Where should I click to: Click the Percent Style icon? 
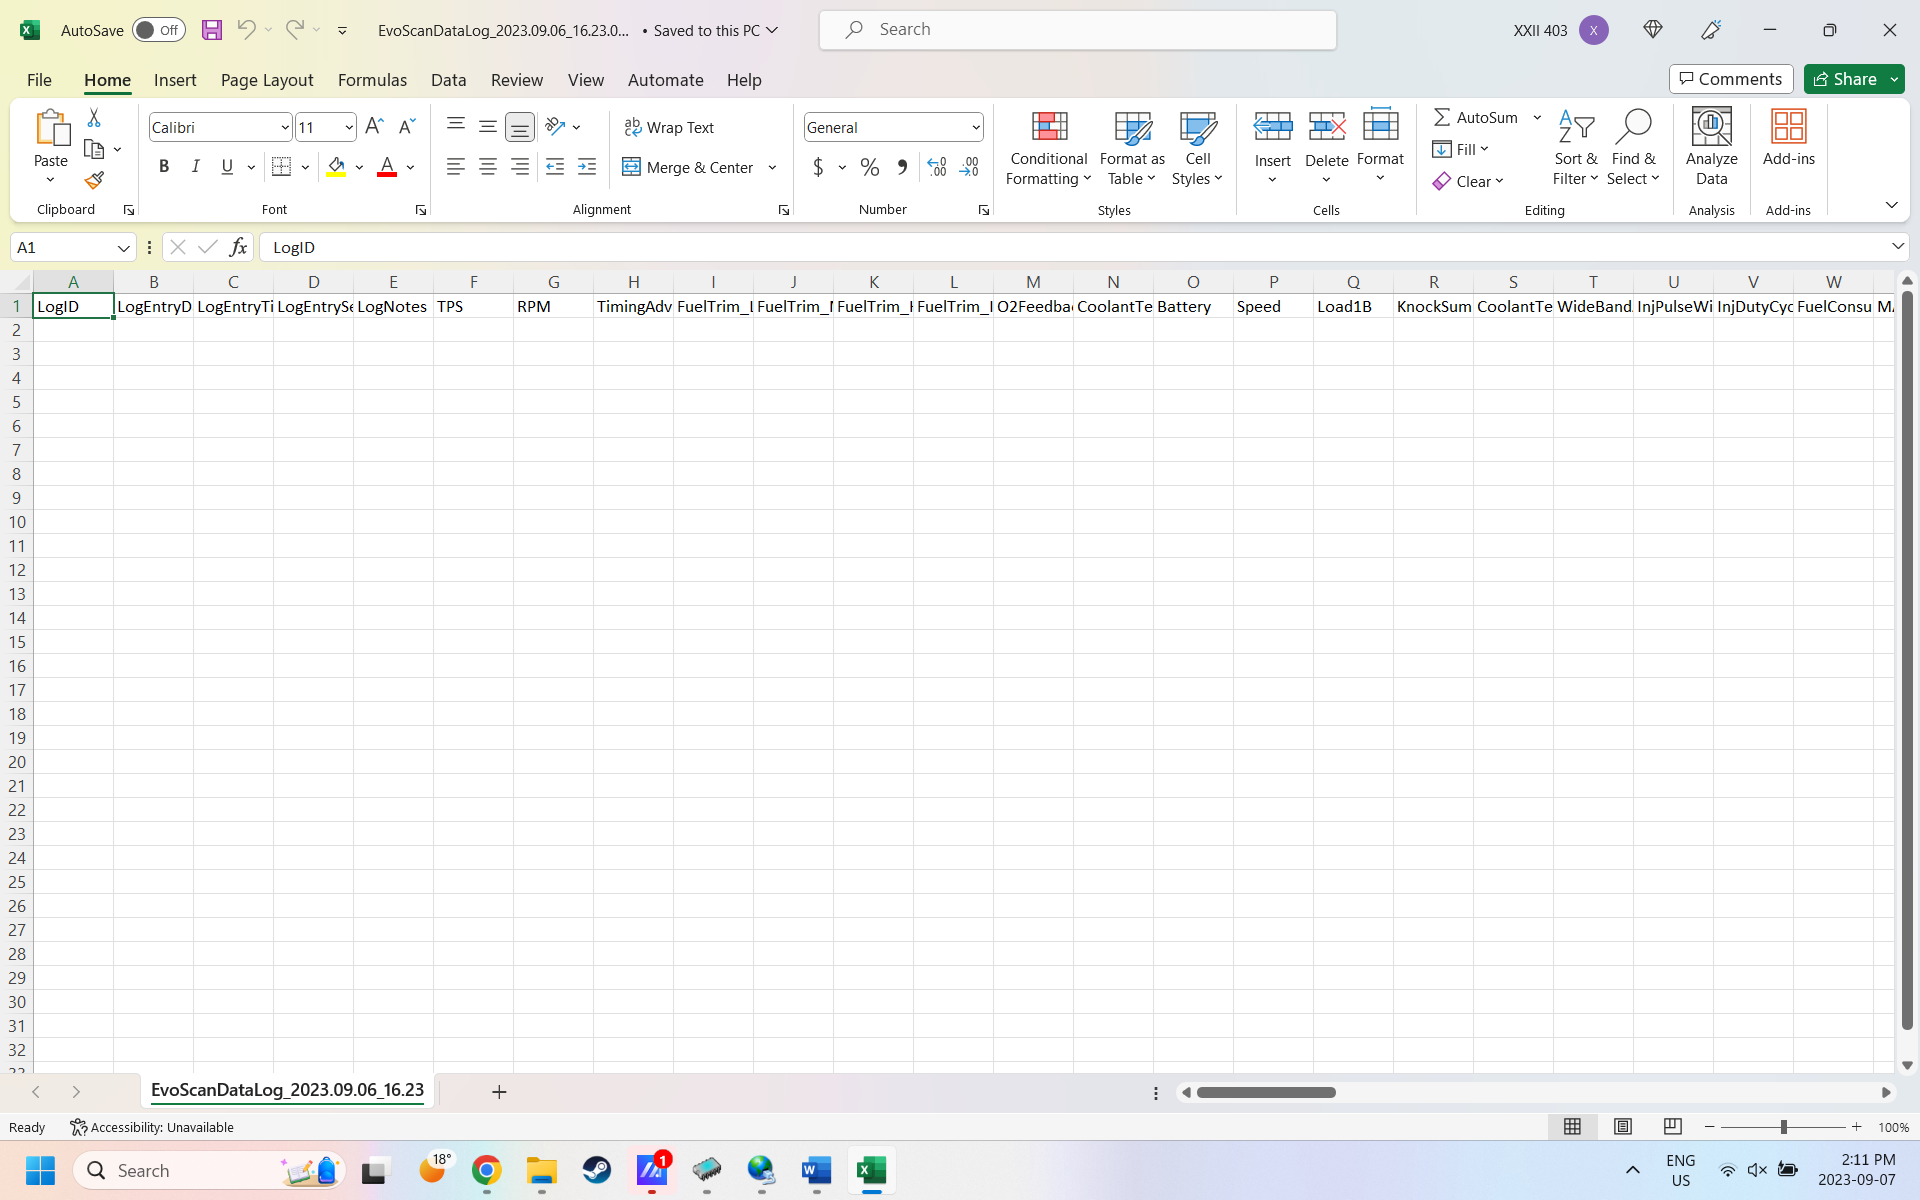tap(869, 167)
